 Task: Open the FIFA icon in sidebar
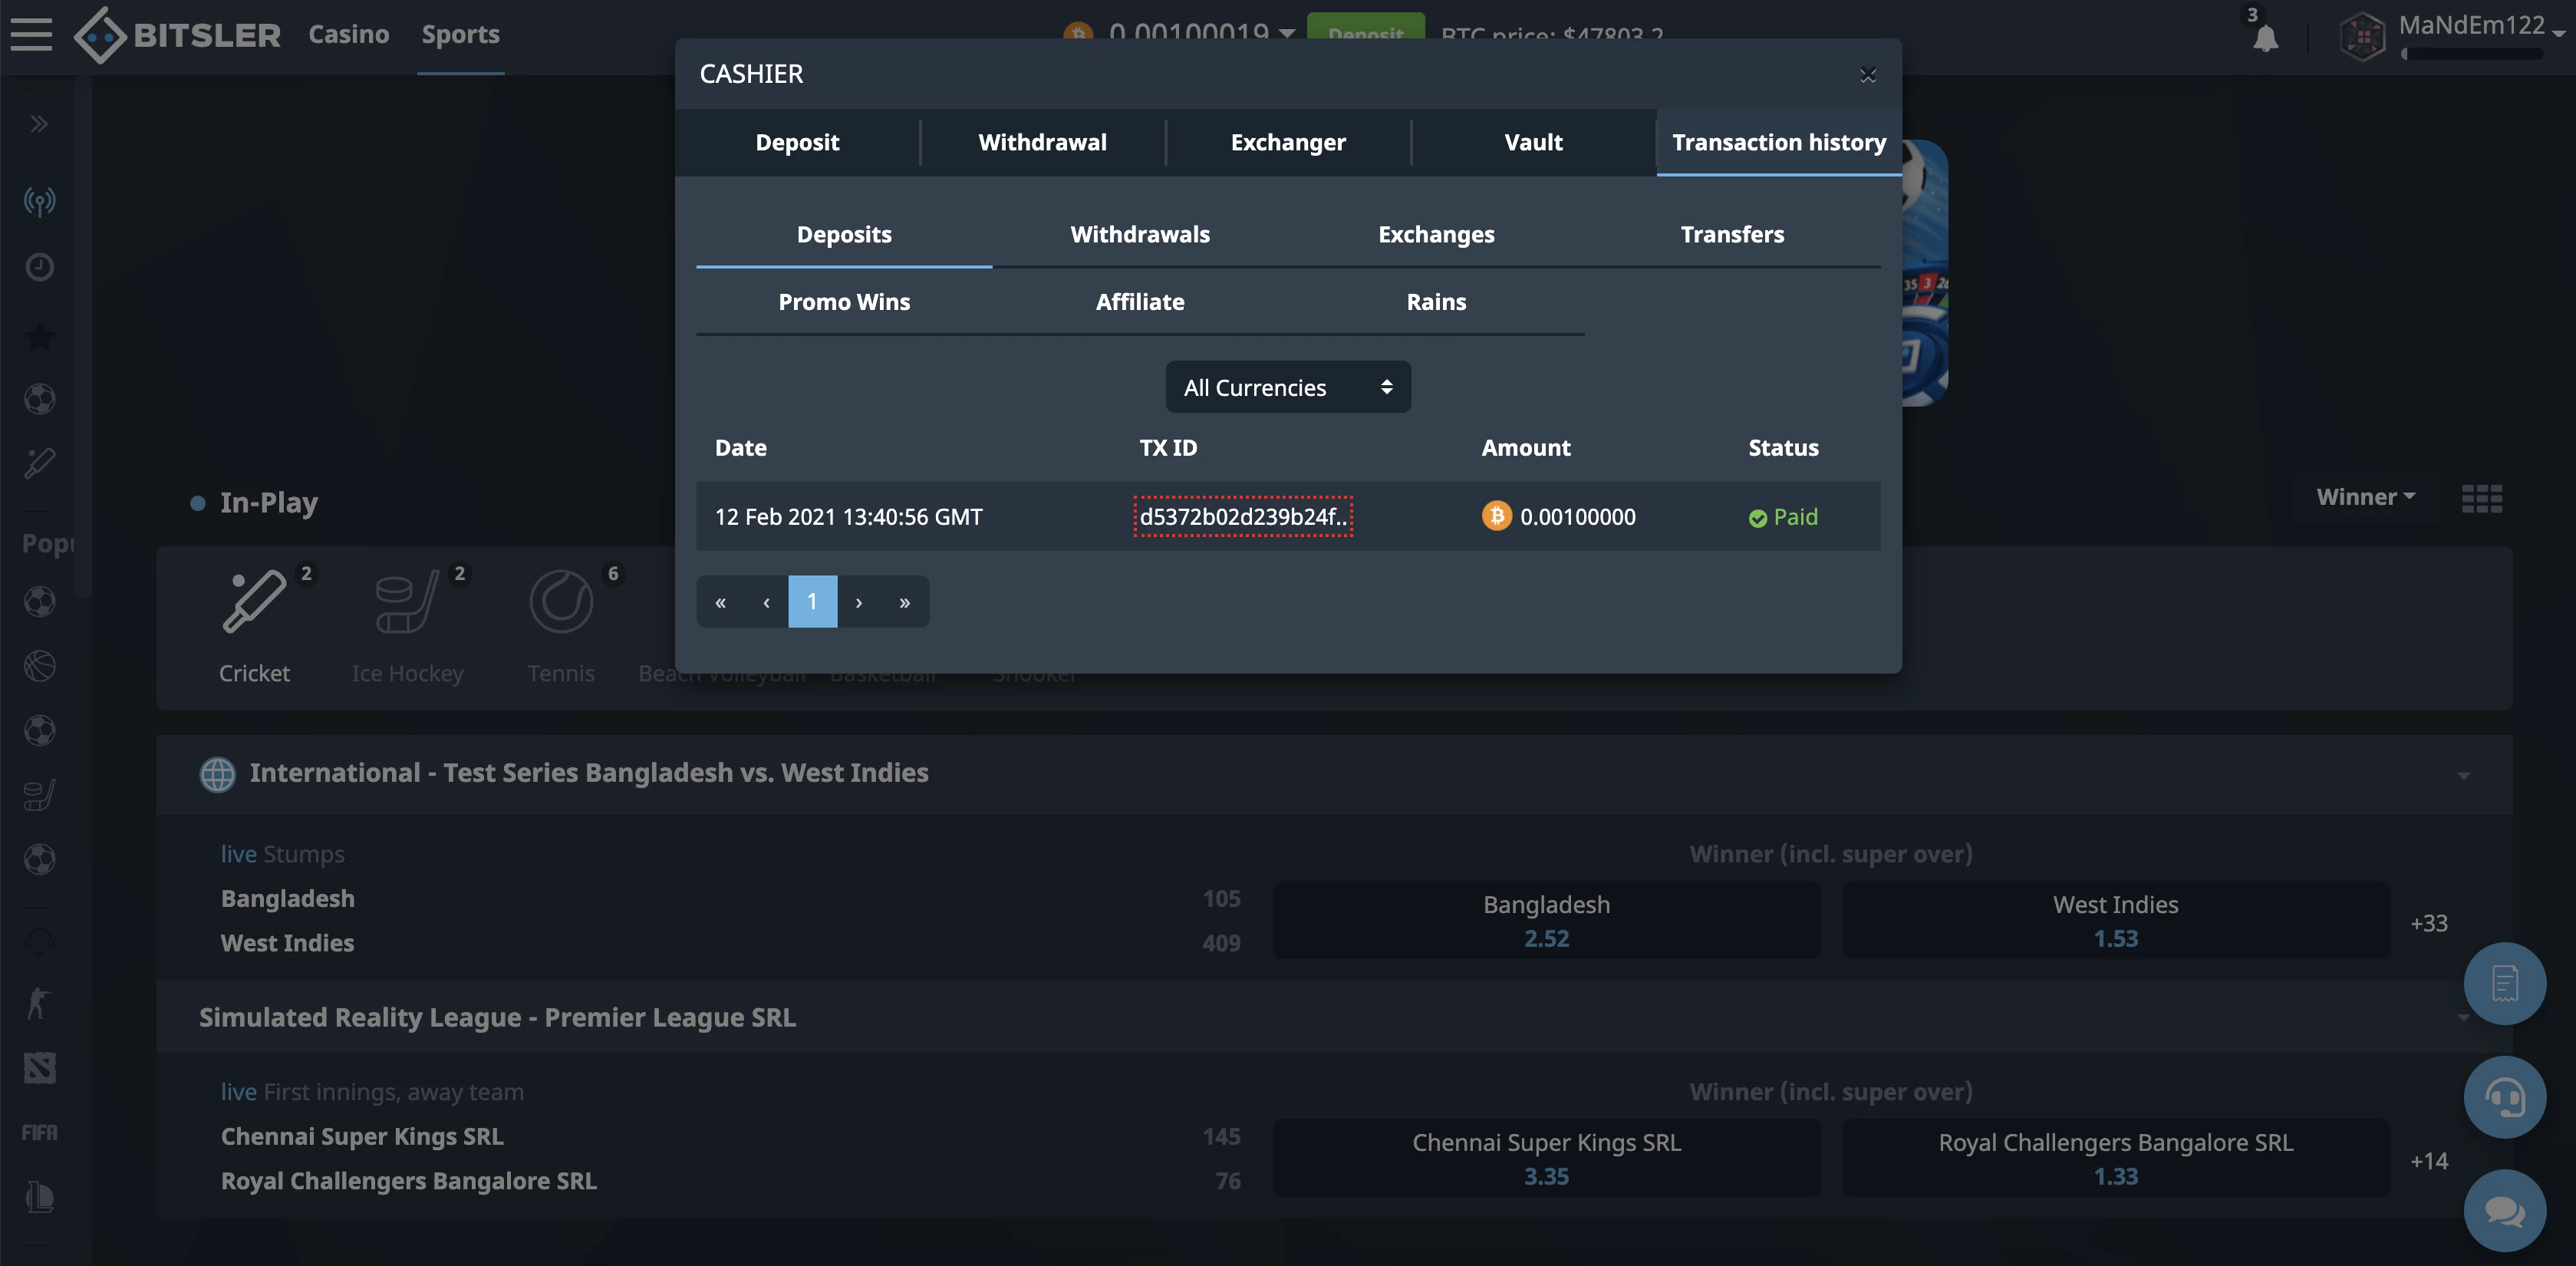tap(39, 1132)
